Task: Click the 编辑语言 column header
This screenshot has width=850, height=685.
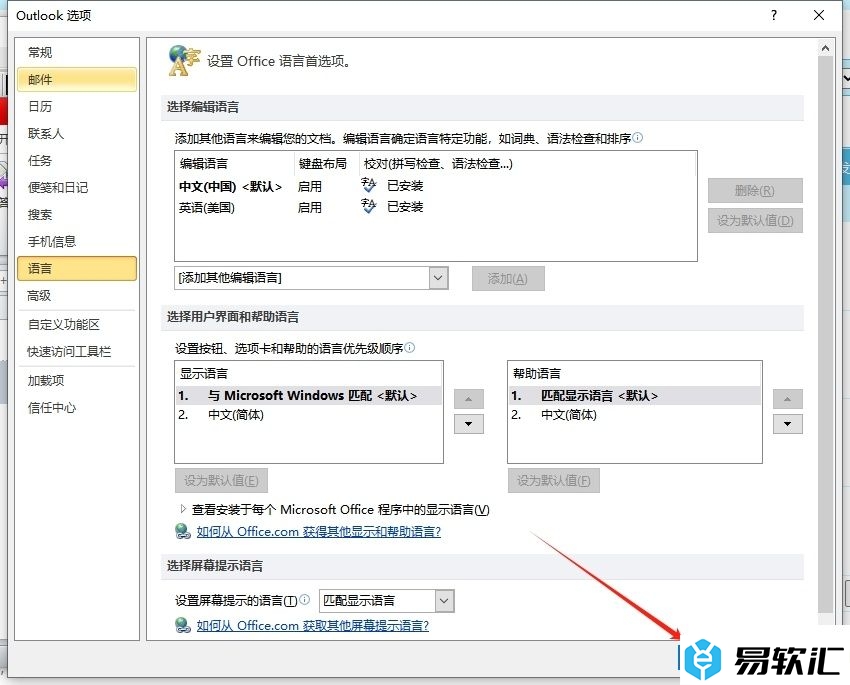Action: pyautogui.click(x=235, y=164)
